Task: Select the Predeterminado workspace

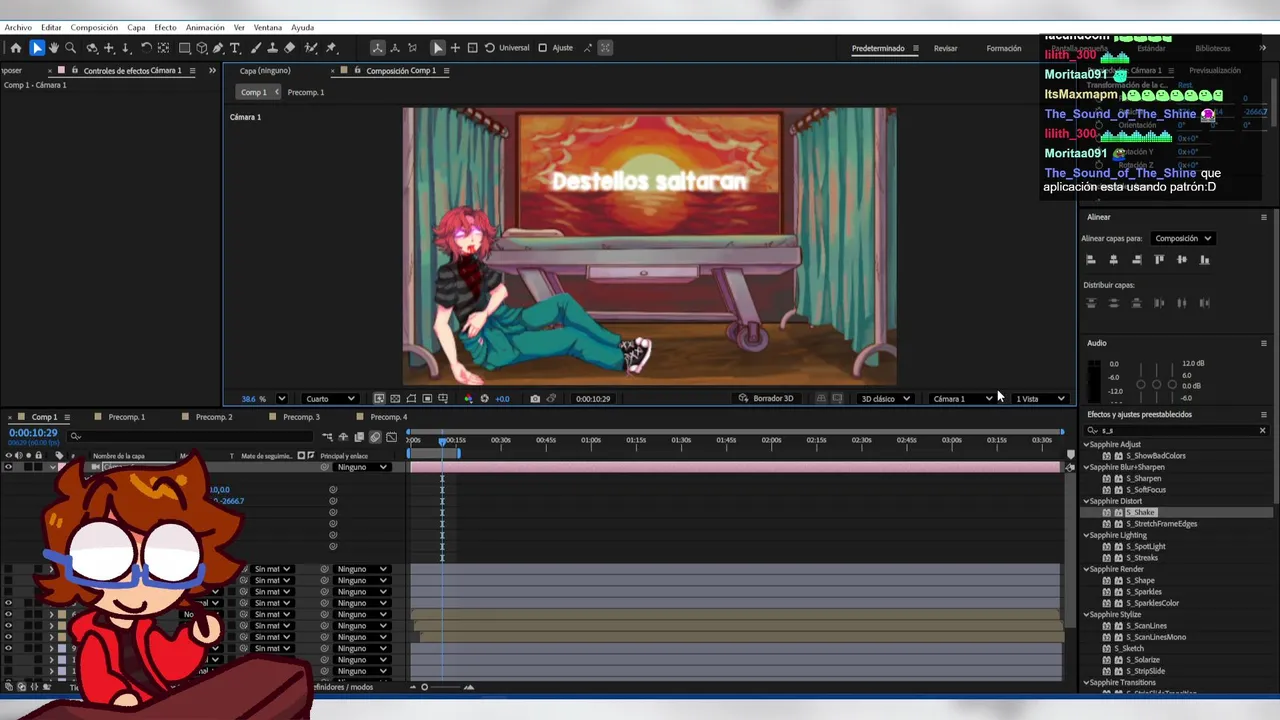Action: (878, 48)
